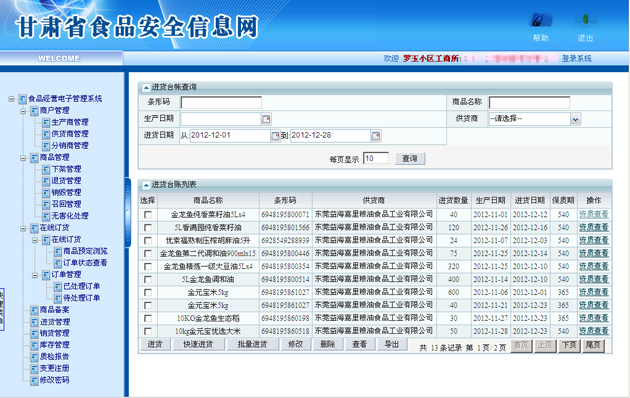
Task: Click the 商品预定浏览 tree icon
Action: coord(58,251)
